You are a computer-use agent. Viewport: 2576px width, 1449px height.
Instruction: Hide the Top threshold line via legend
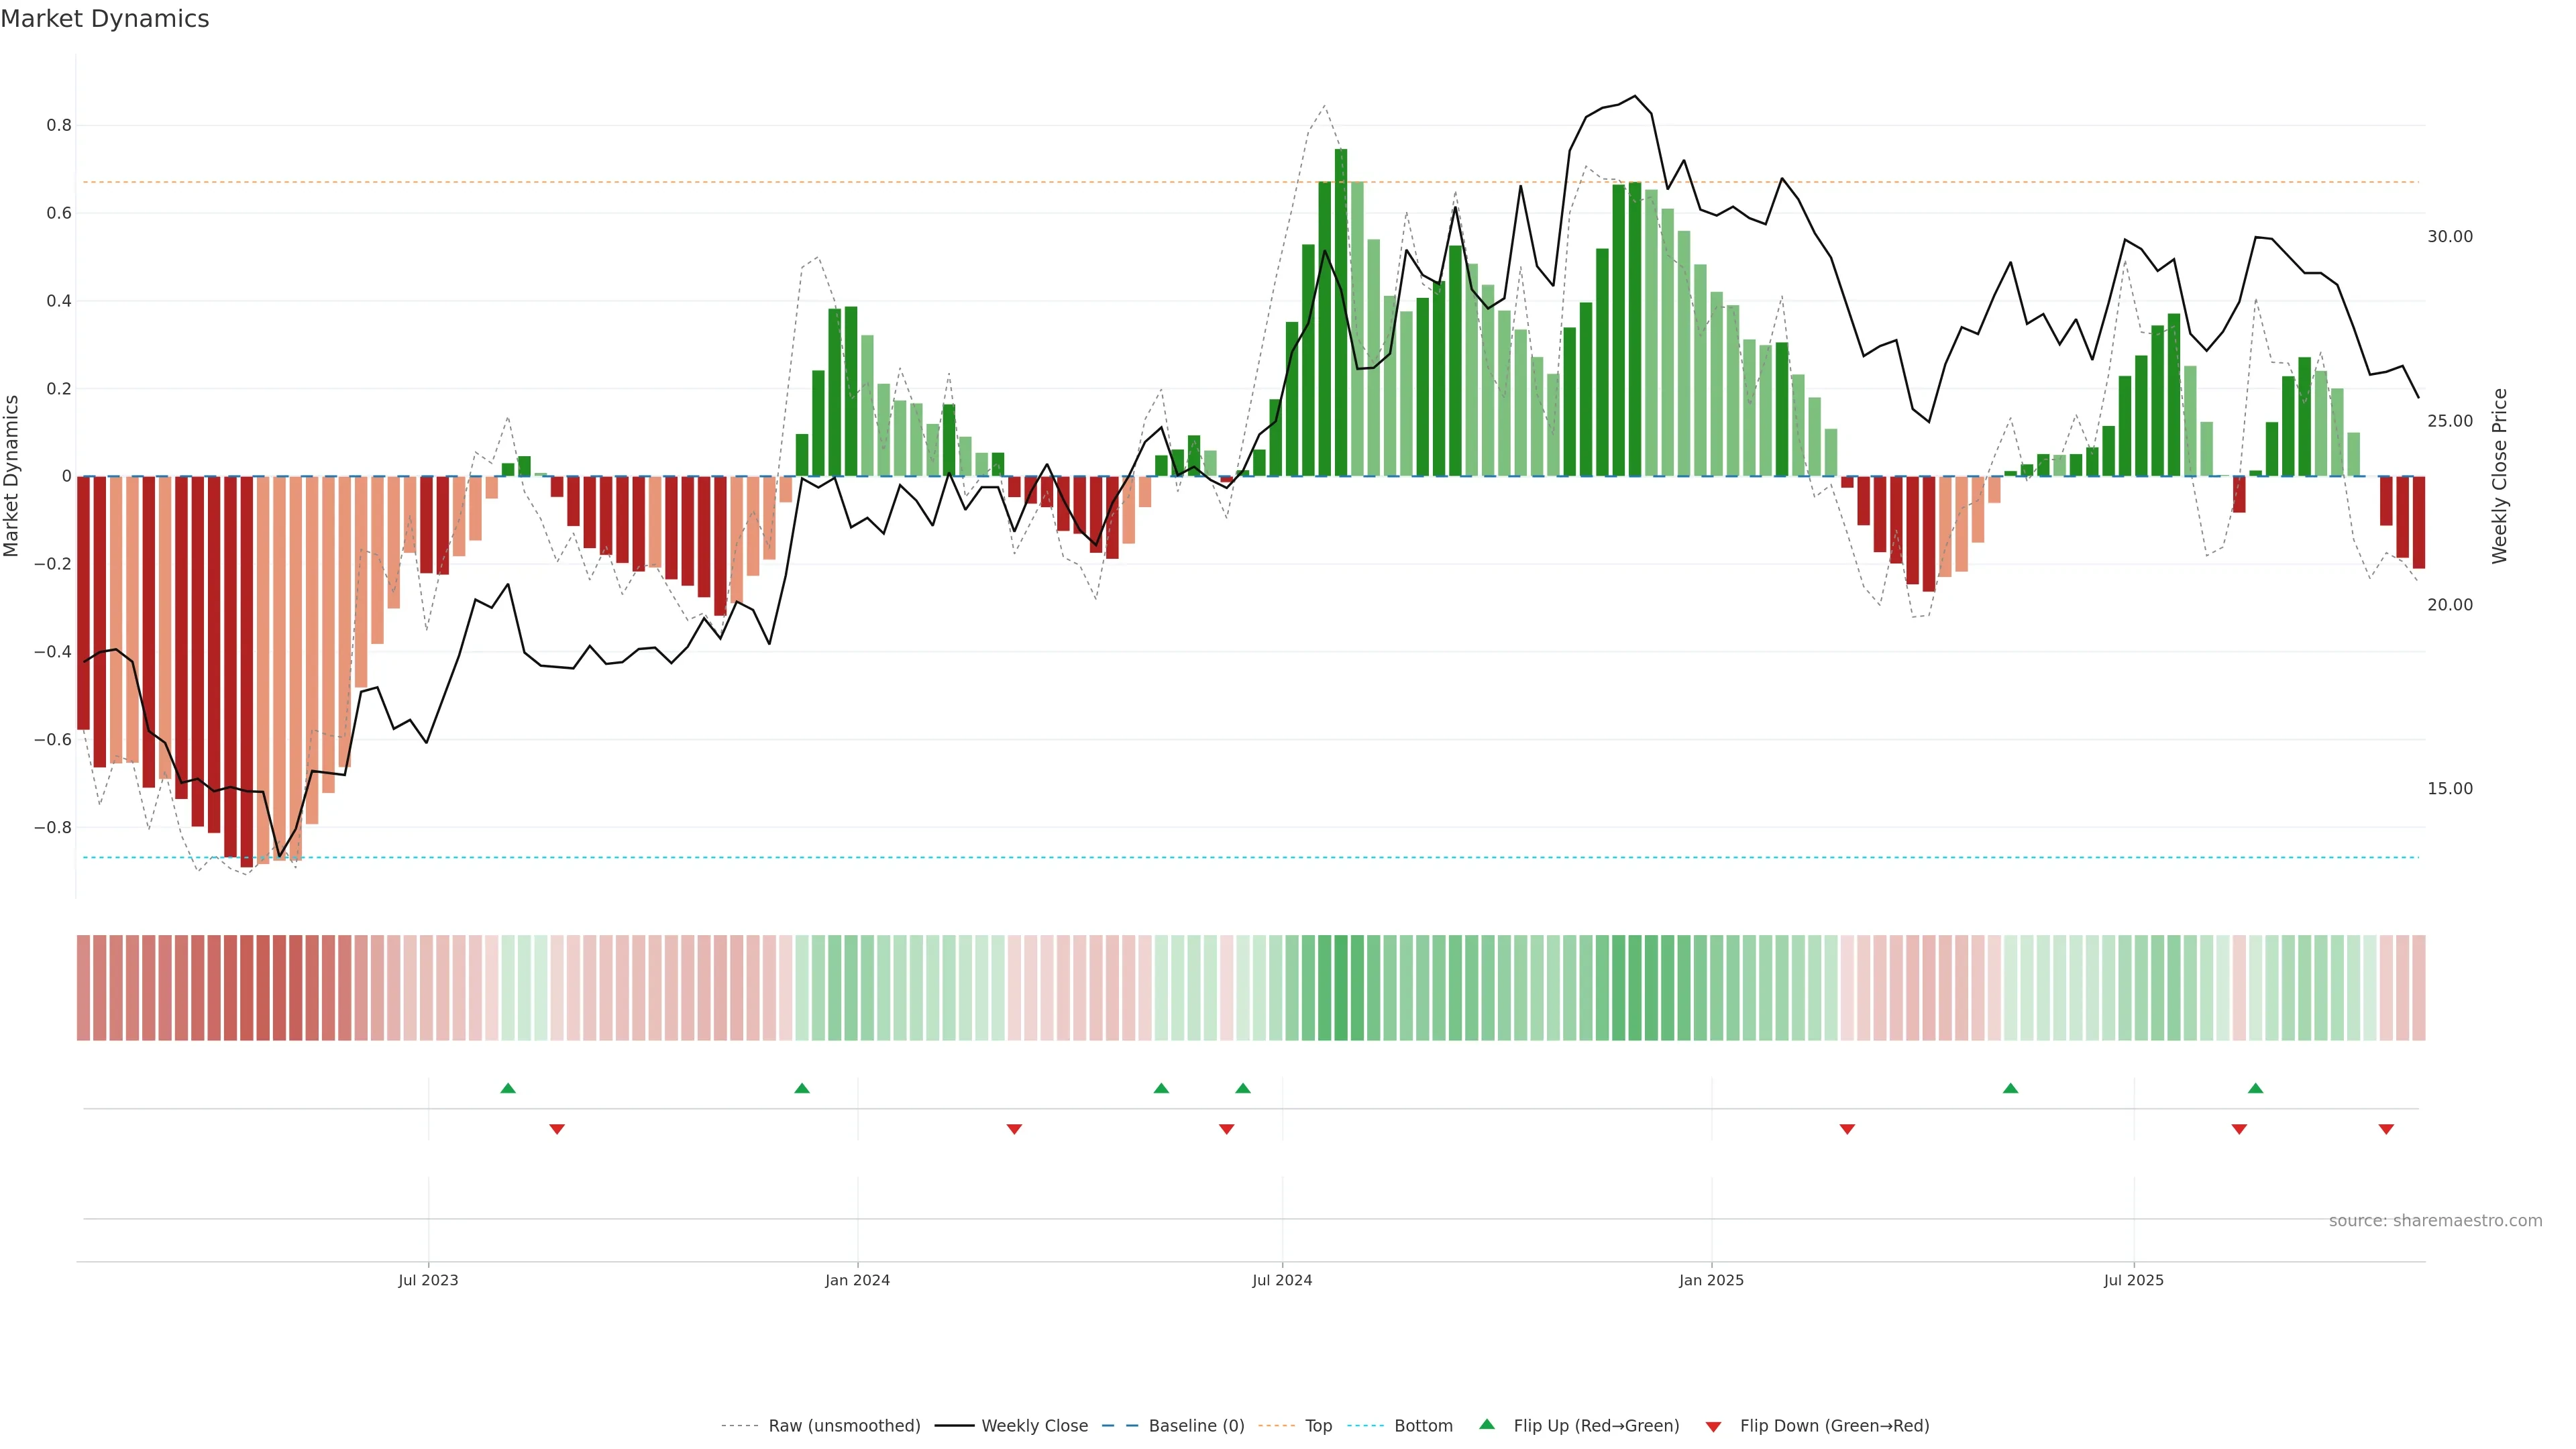pyautogui.click(x=1318, y=1426)
